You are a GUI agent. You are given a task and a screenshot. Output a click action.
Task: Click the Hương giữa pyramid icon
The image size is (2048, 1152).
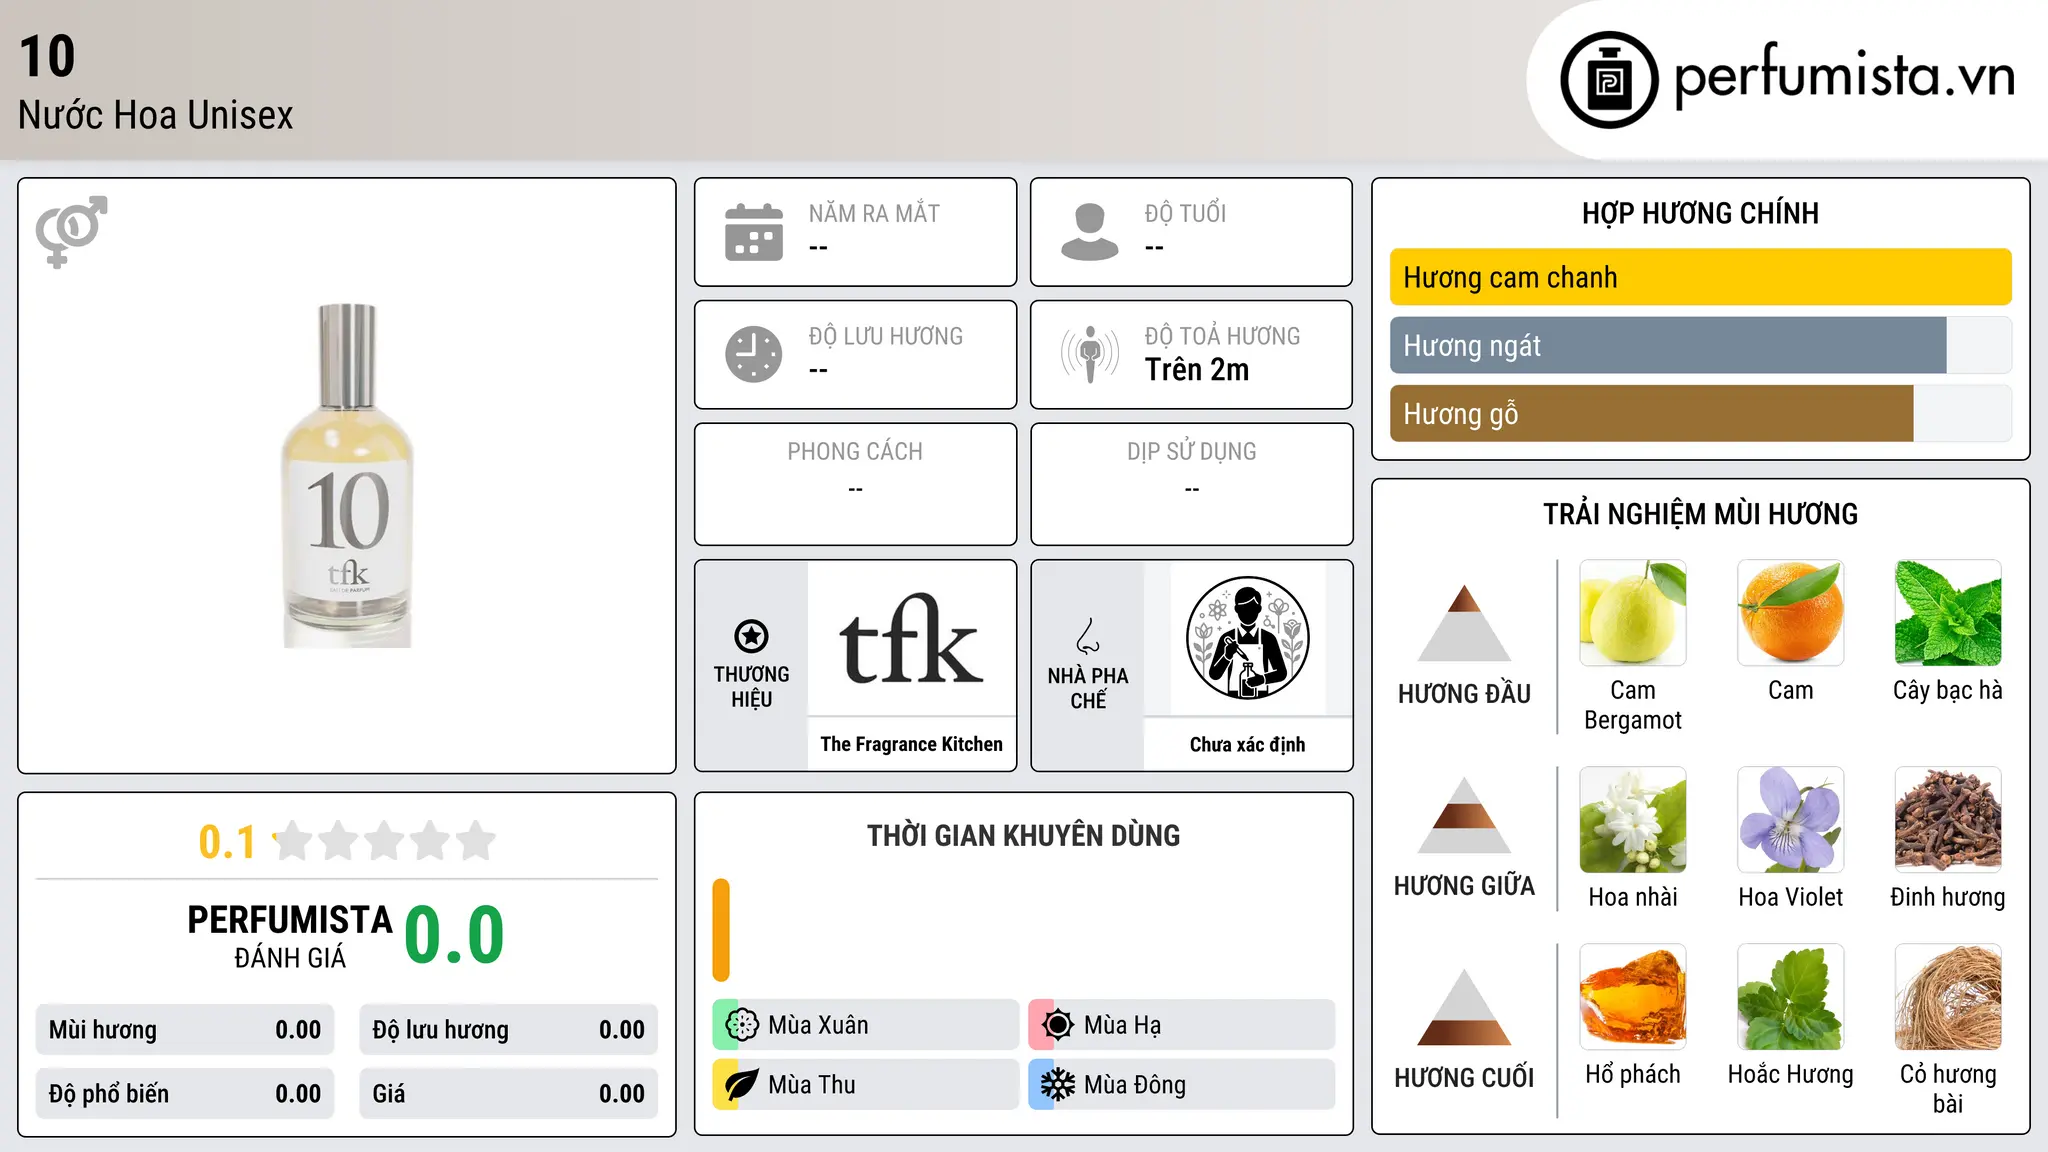point(1464,815)
